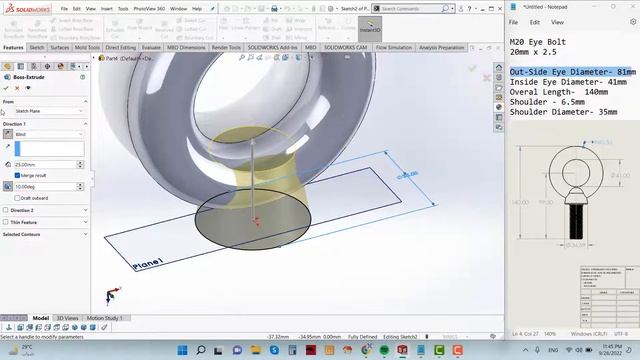640x360 pixels.
Task: Click the Zoom to Fit magnifier in heads-up toolbar
Action: pos(242,58)
